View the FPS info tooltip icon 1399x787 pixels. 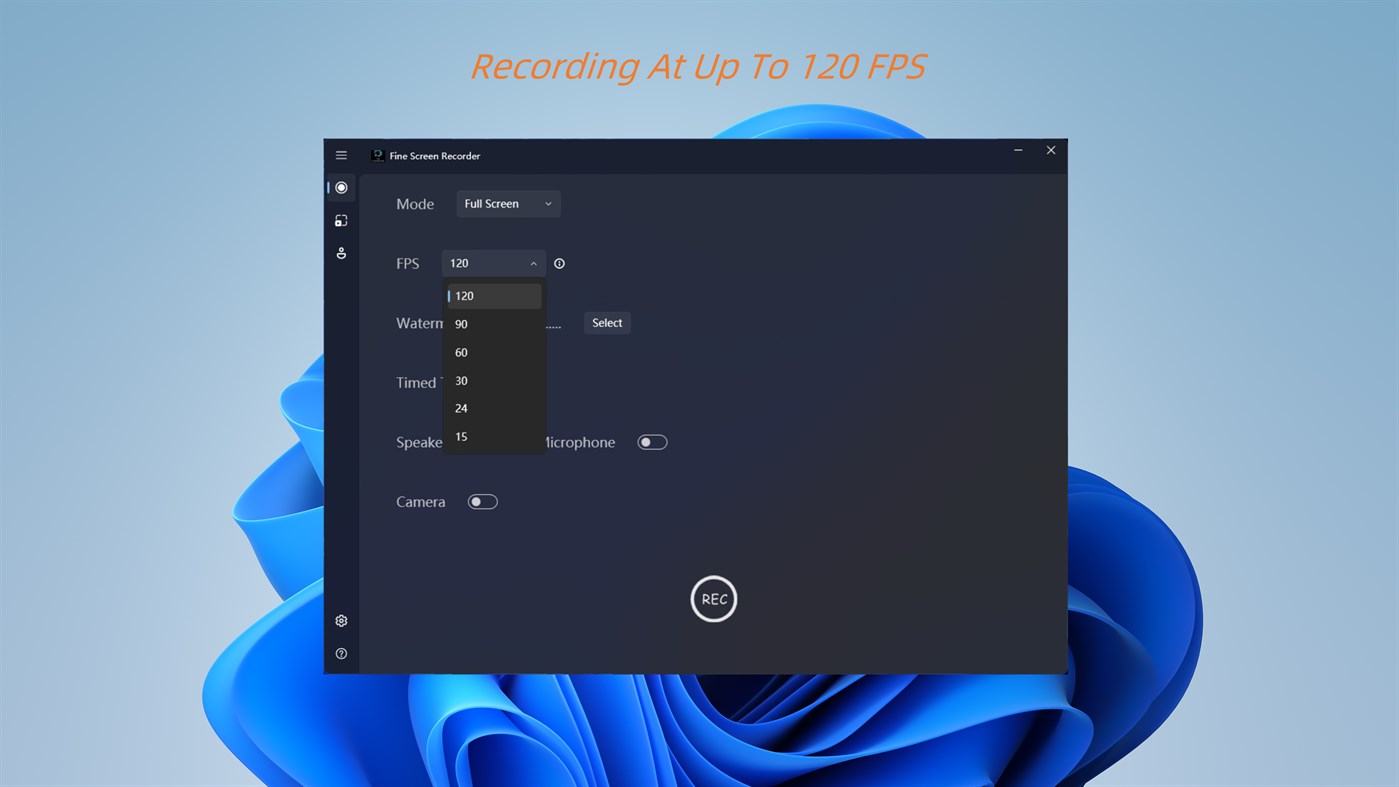pos(559,262)
